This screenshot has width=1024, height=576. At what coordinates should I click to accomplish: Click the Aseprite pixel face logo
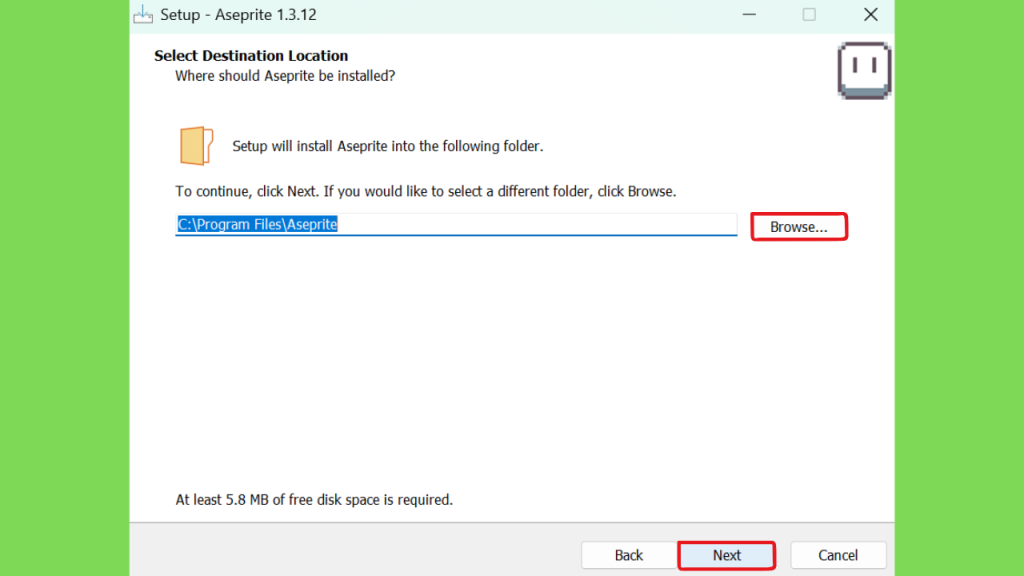click(864, 70)
